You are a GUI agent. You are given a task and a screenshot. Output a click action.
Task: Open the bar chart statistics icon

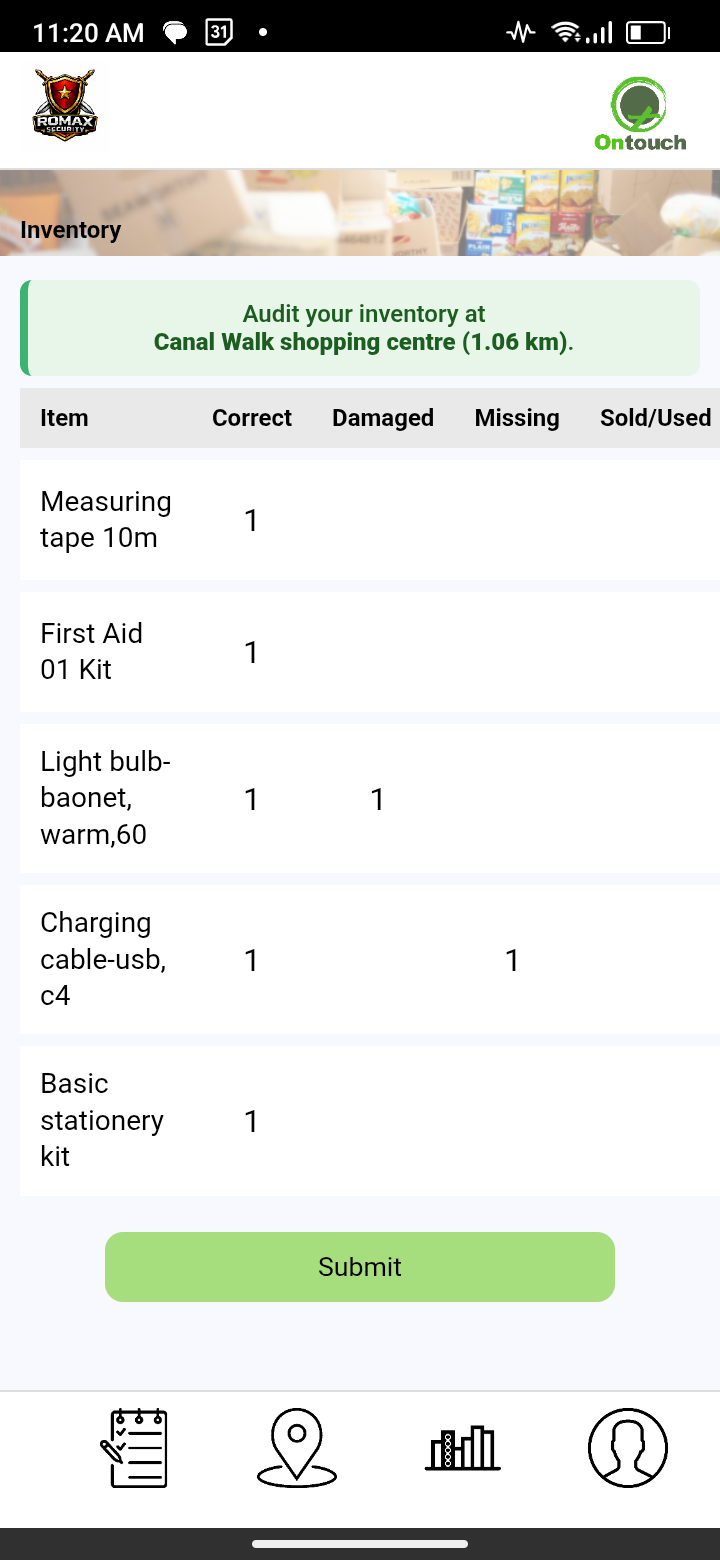coord(462,1447)
